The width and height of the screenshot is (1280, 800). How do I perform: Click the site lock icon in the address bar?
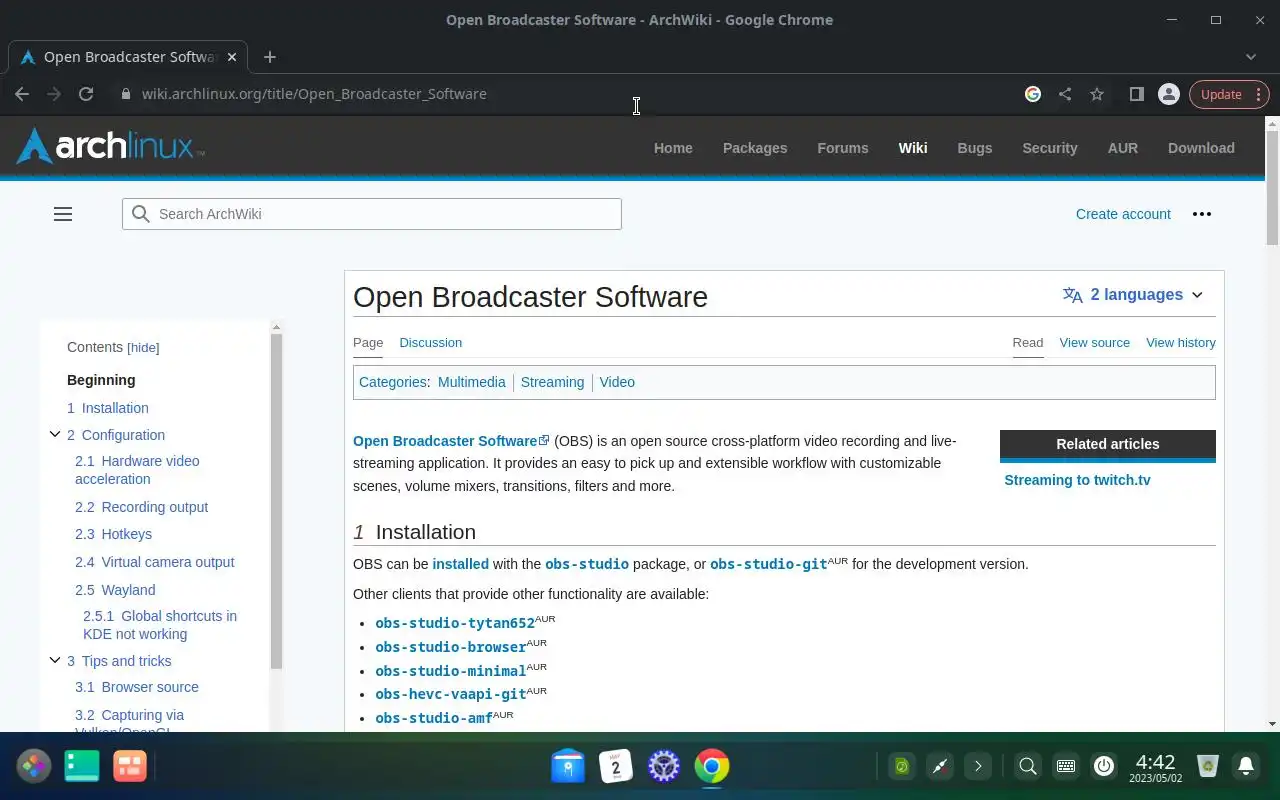pos(125,94)
